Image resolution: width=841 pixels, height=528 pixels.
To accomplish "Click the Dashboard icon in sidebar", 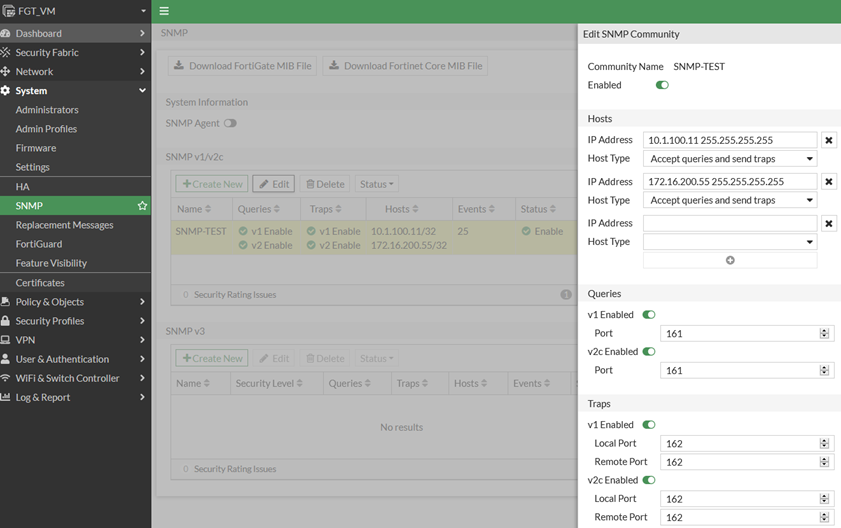I will 6,33.
